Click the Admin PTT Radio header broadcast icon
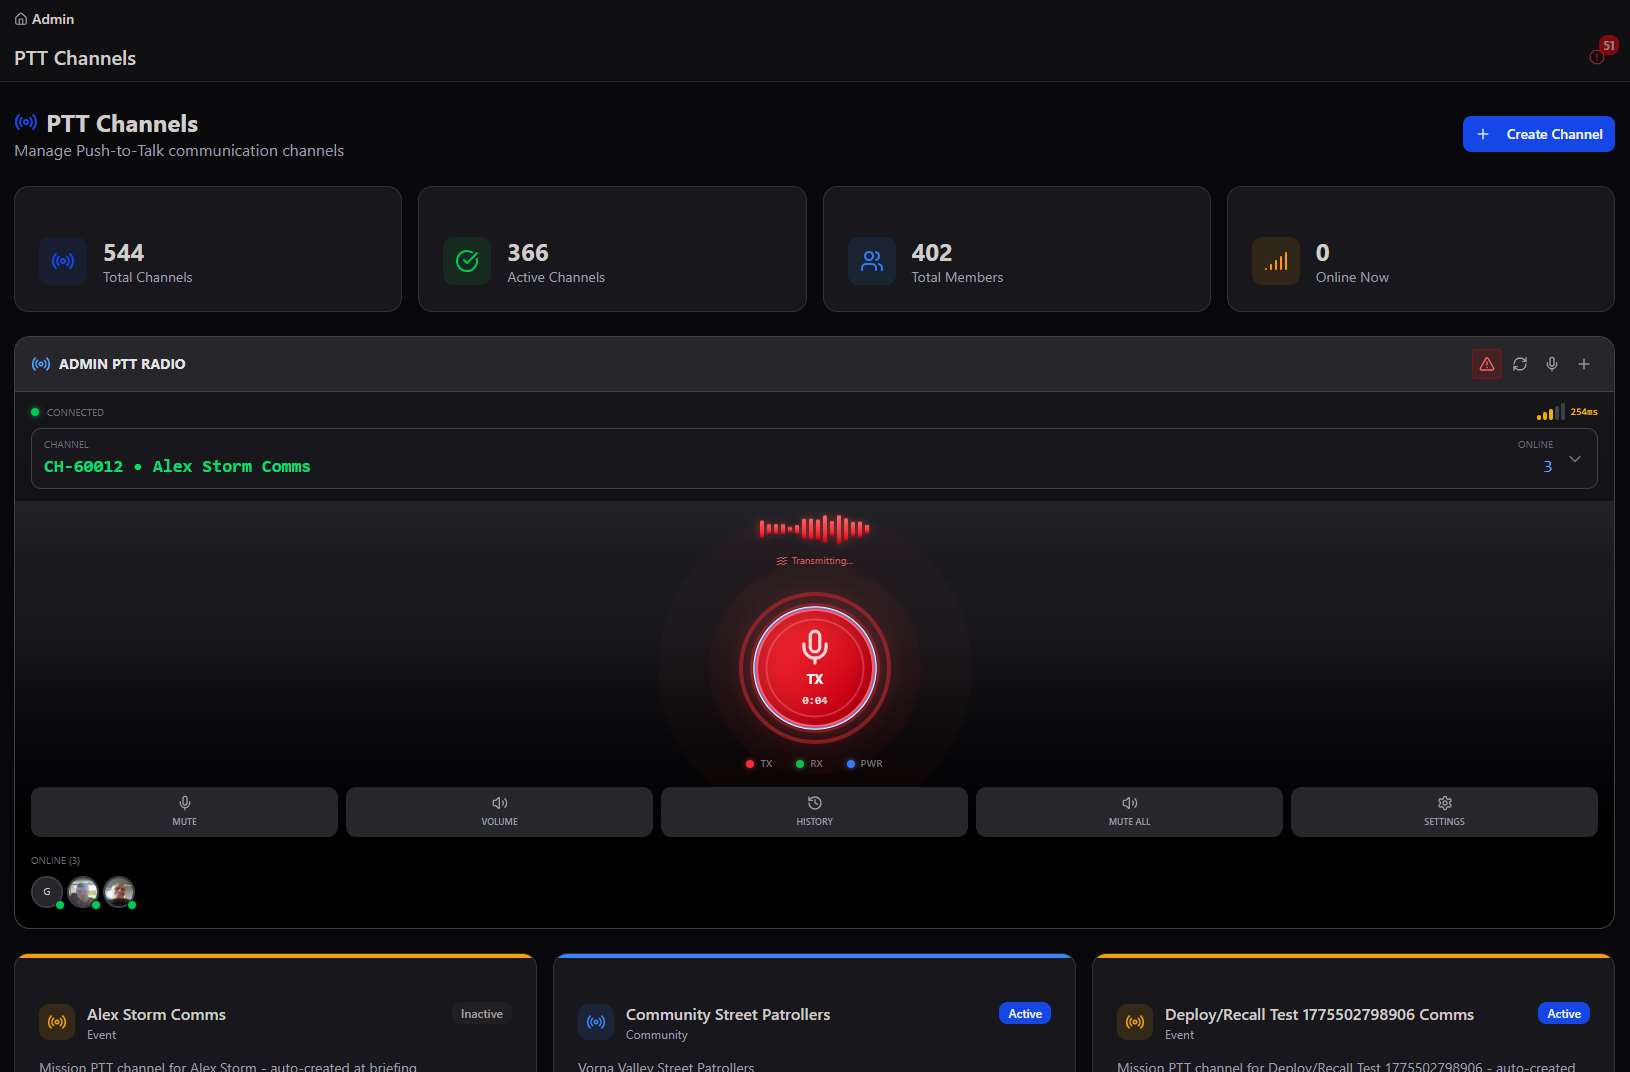The width and height of the screenshot is (1630, 1072). click(41, 364)
